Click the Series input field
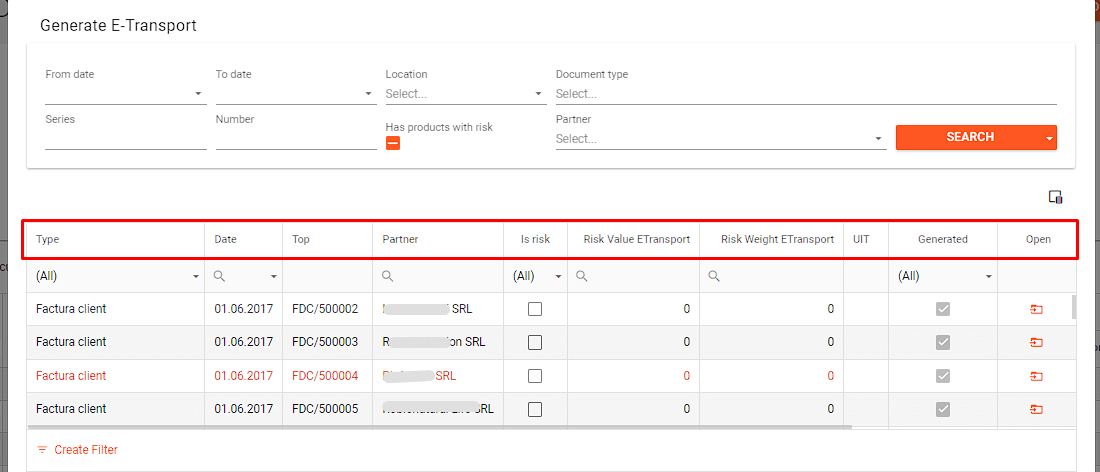 125,139
